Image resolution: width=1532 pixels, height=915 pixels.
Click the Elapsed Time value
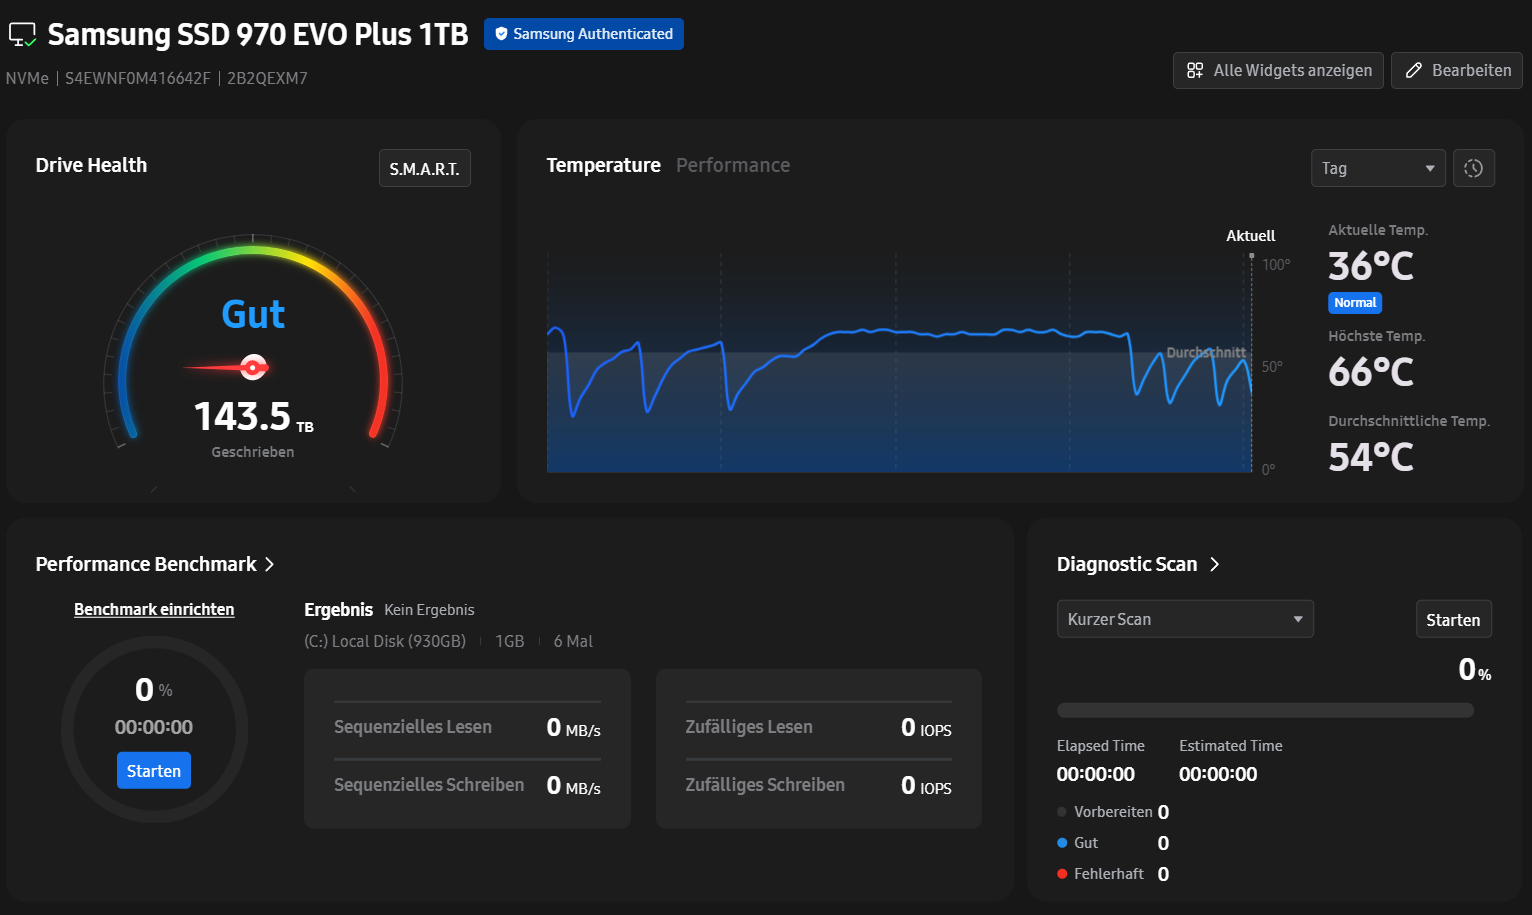coord(1096,774)
